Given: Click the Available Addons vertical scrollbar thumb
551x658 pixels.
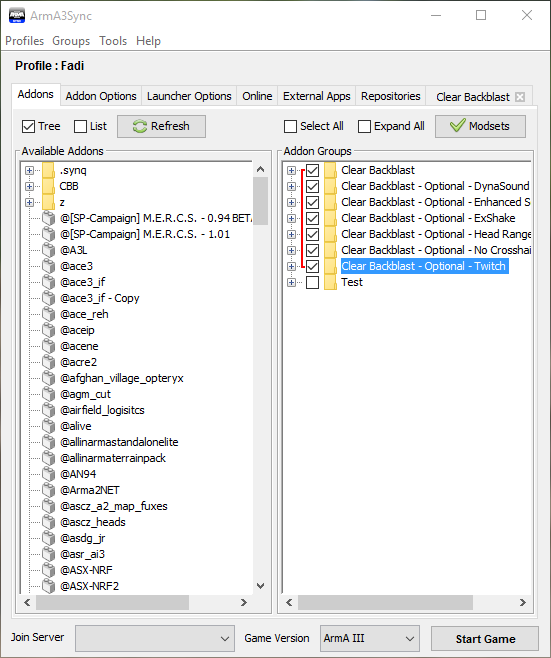Looking at the screenshot, I should pyautogui.click(x=260, y=201).
